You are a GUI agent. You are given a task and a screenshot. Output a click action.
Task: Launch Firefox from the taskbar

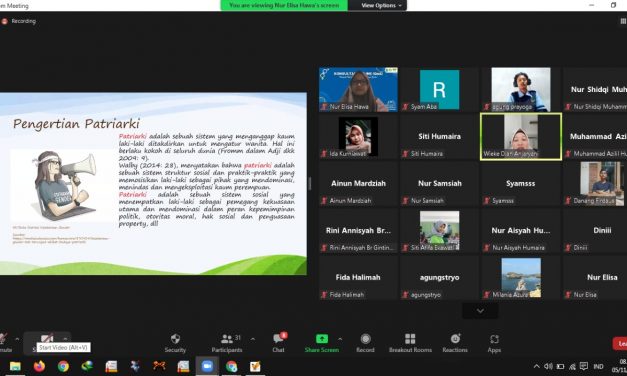(39, 366)
